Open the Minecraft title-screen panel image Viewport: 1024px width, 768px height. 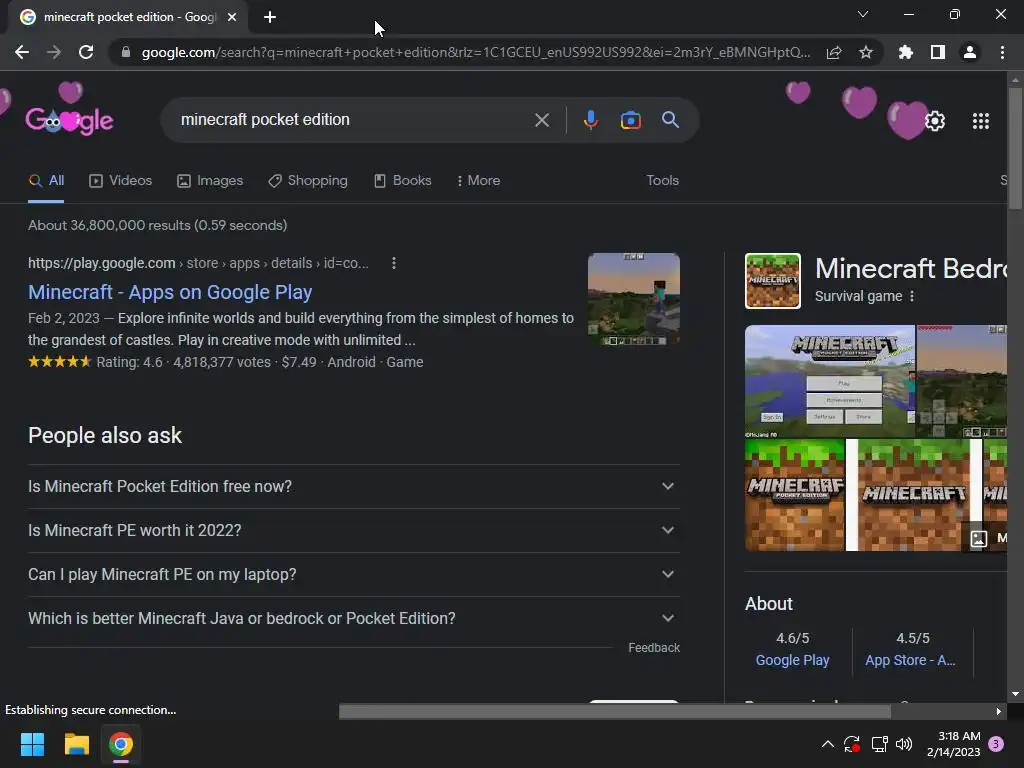pos(830,381)
